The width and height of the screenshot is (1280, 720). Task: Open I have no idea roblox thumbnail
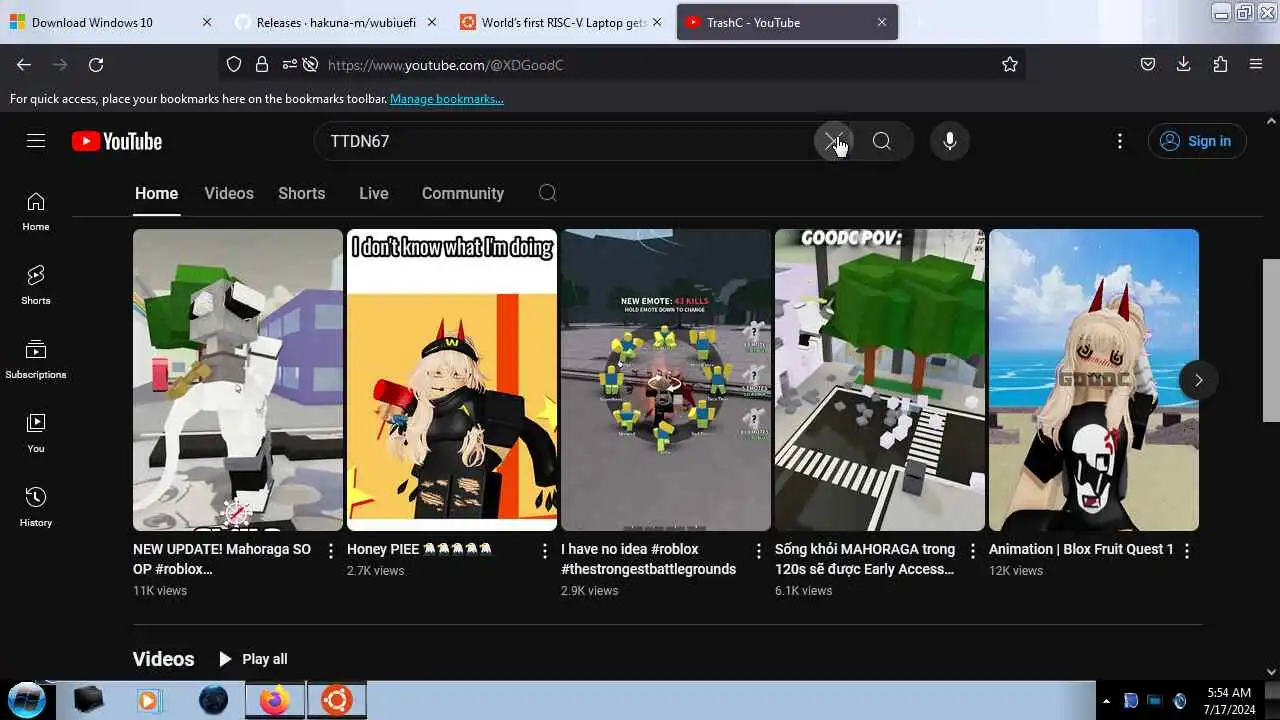click(666, 380)
